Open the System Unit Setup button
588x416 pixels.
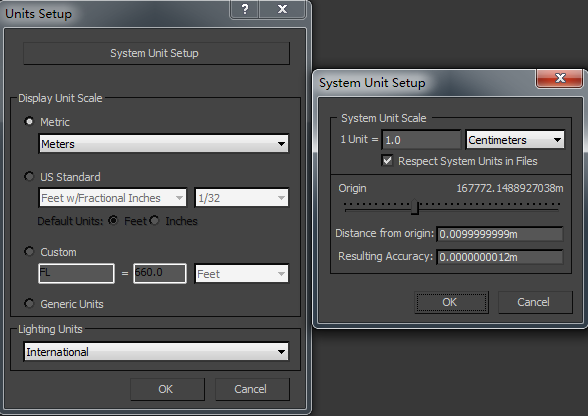(x=156, y=53)
